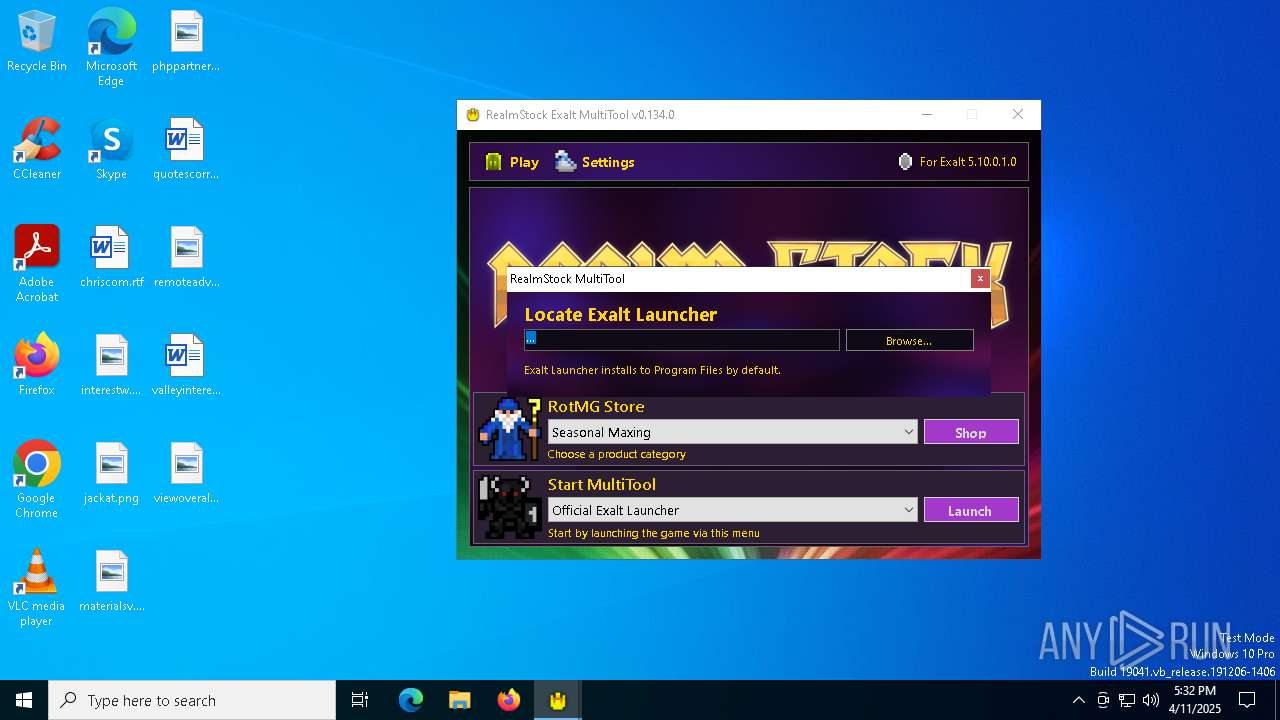The width and height of the screenshot is (1280, 720).
Task: Select the Skype desktop shortcut
Action: click(111, 149)
